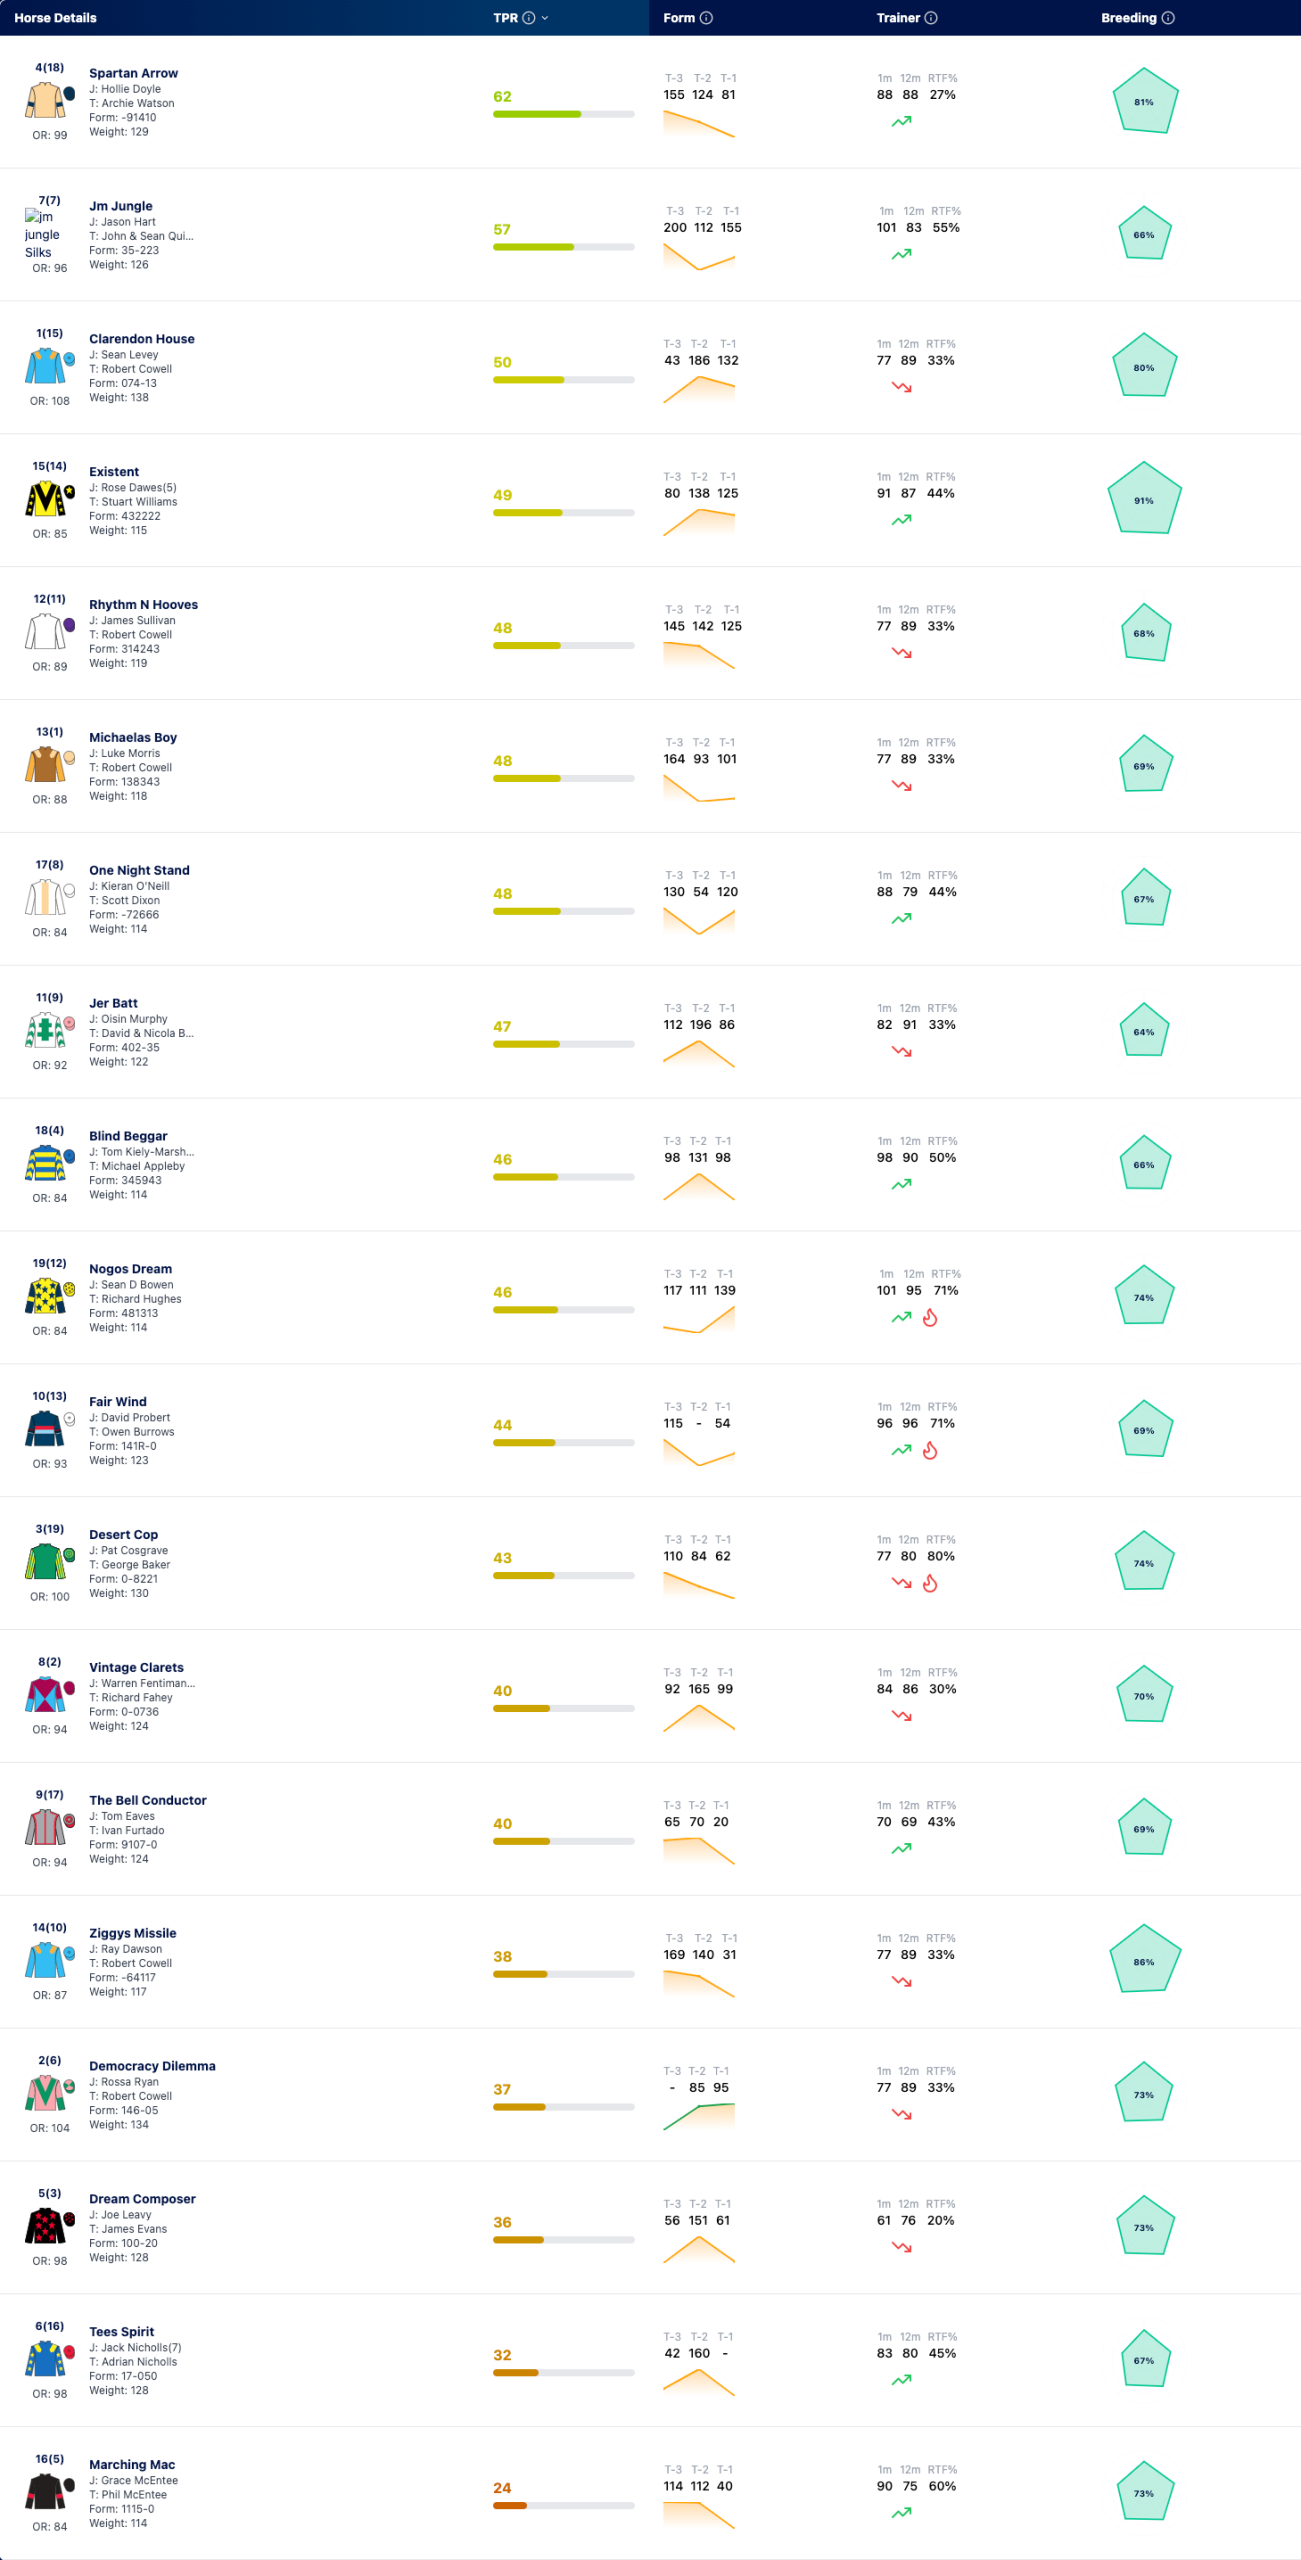Click Spartan Arrow's green upward trend icon
The image size is (1301, 2560).
point(901,121)
